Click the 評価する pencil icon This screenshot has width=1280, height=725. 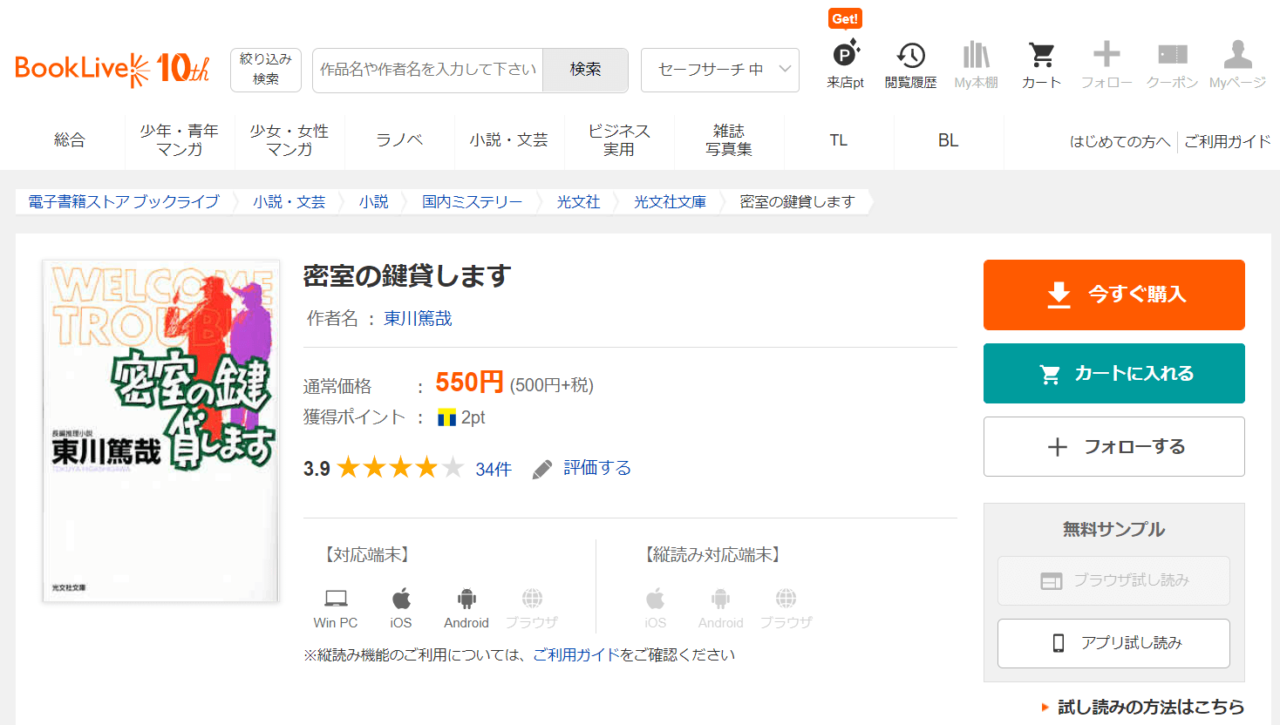[x=542, y=469]
